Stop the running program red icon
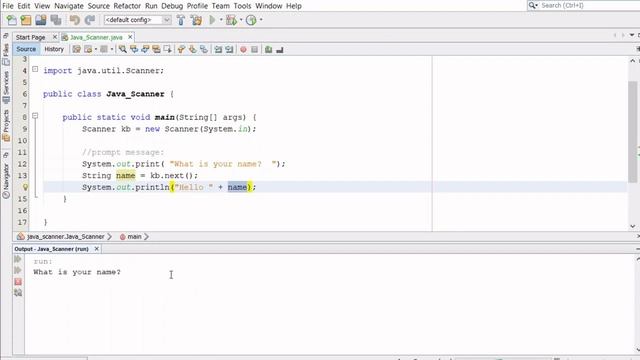Viewport: 640px width, 360px height. [18, 282]
